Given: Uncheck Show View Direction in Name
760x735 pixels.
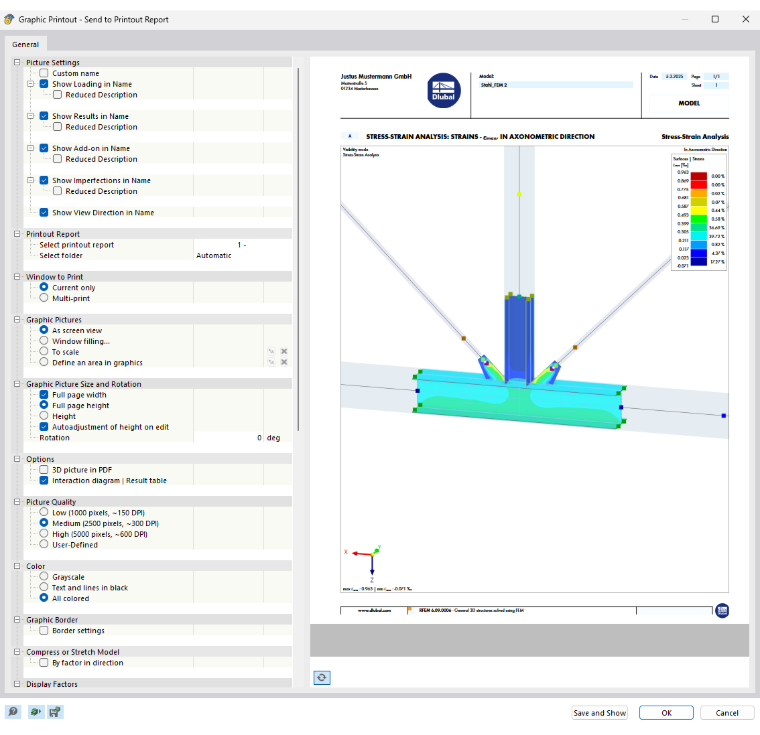Looking at the screenshot, I should point(44,212).
